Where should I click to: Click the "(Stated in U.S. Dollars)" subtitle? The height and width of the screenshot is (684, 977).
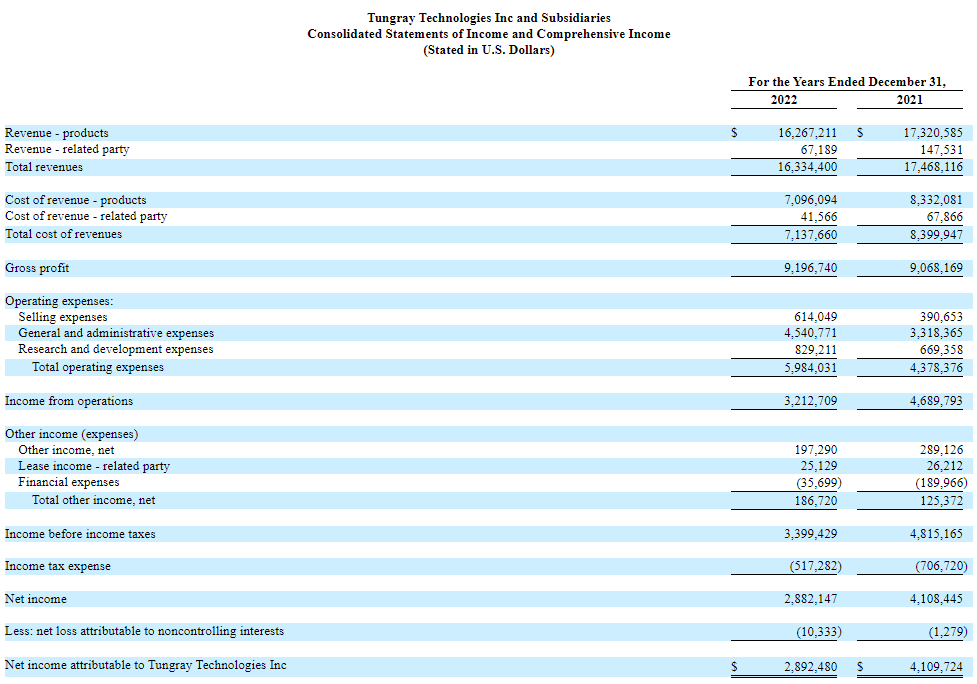pyautogui.click(x=488, y=50)
